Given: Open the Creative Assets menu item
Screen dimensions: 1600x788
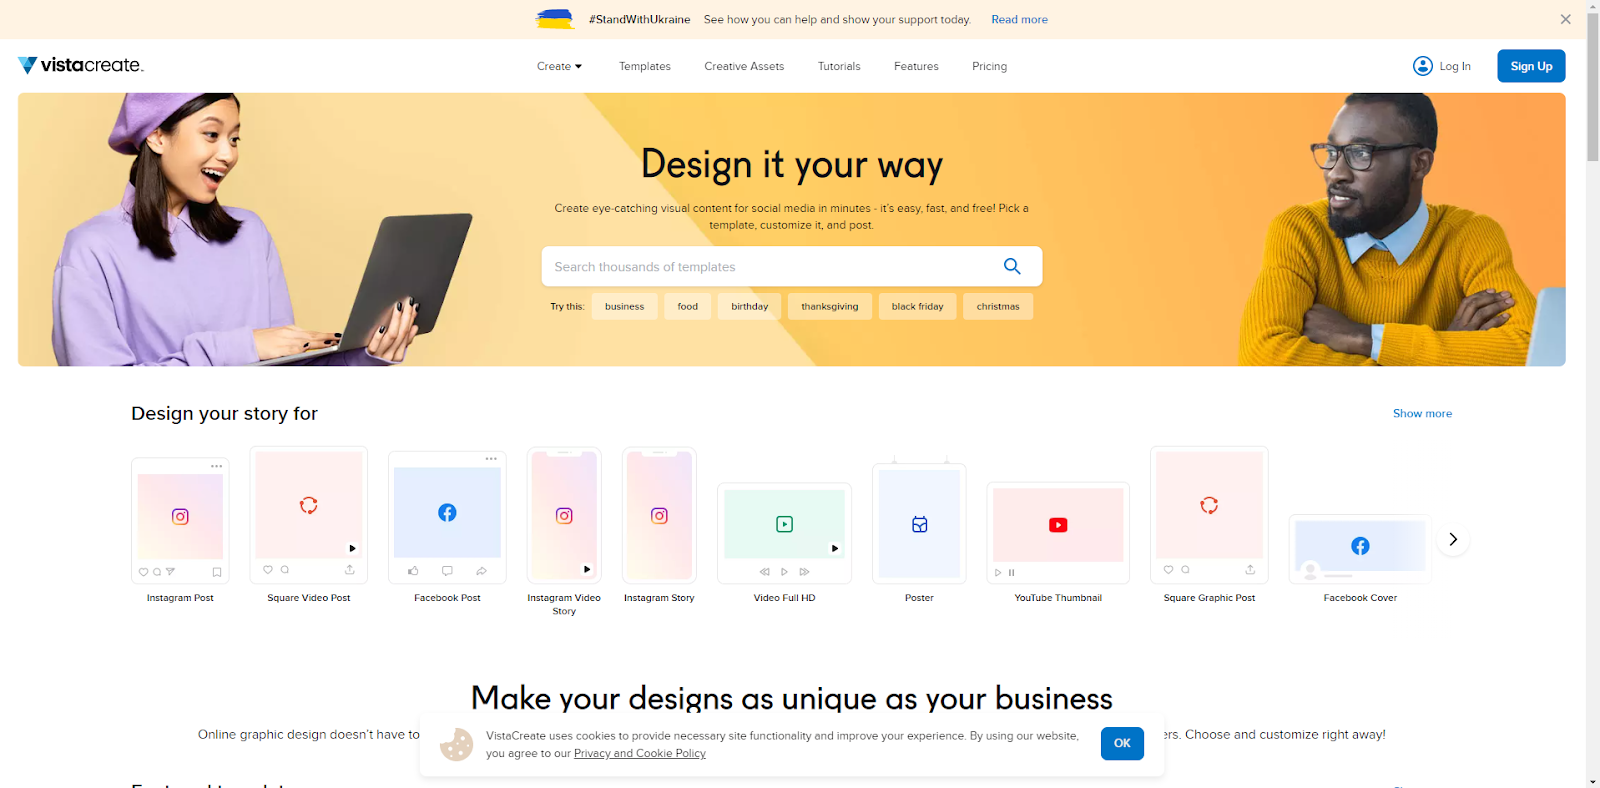Looking at the screenshot, I should [x=744, y=66].
